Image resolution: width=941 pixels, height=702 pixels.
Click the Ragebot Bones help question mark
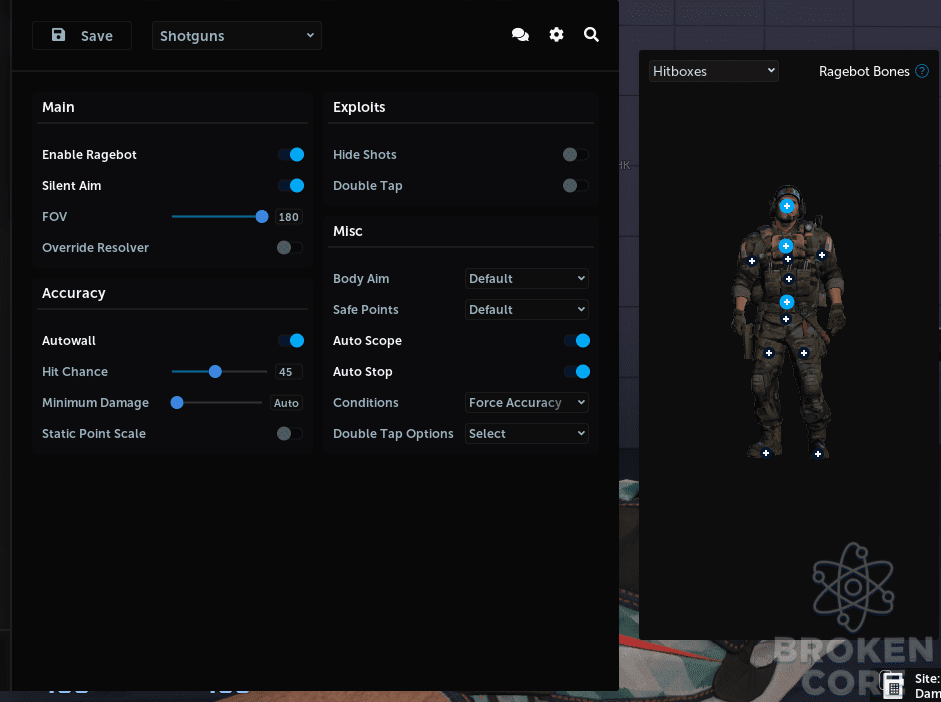(922, 71)
